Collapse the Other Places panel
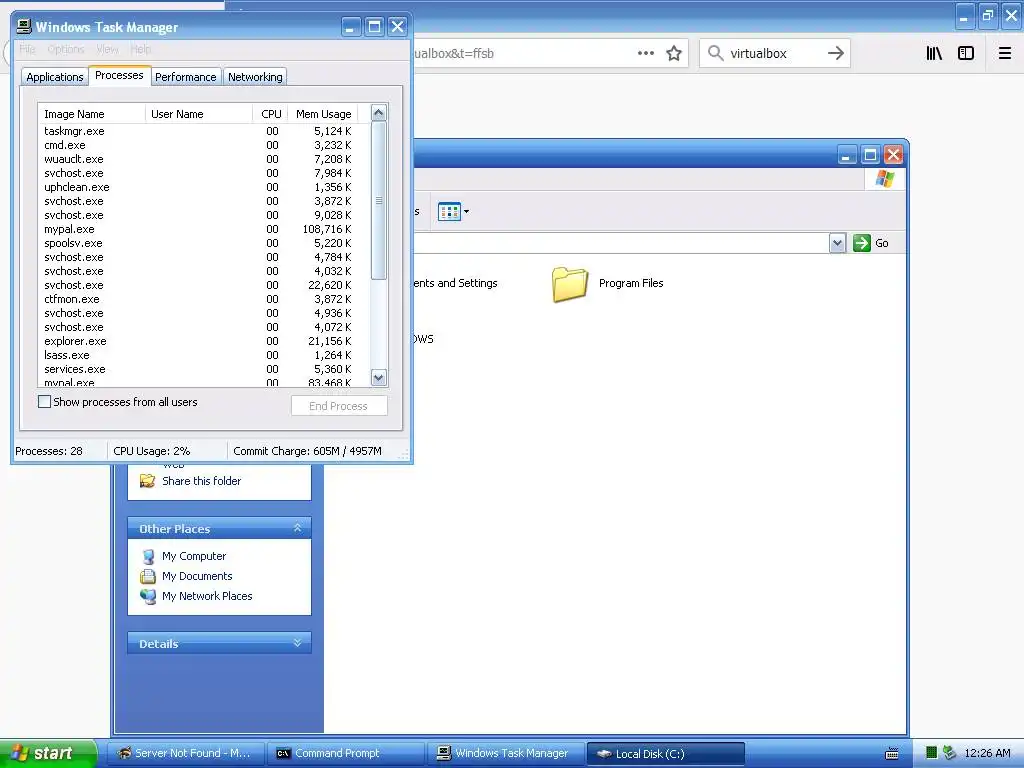The width and height of the screenshot is (1024, 768). [x=297, y=528]
